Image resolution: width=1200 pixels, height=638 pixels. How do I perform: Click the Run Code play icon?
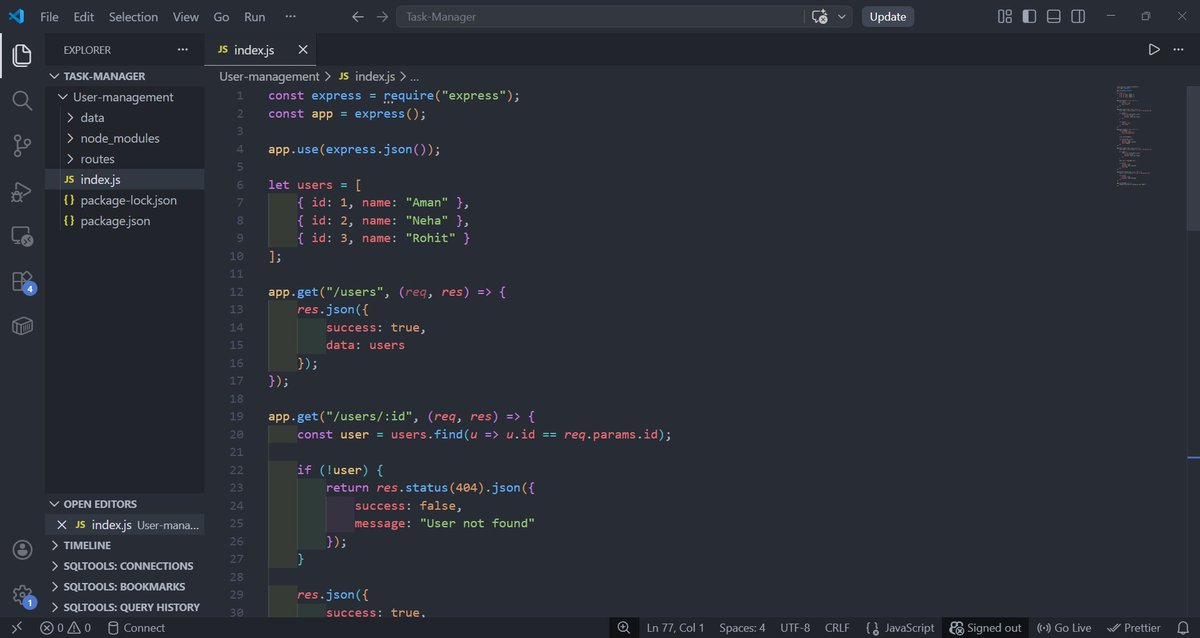click(x=1154, y=49)
